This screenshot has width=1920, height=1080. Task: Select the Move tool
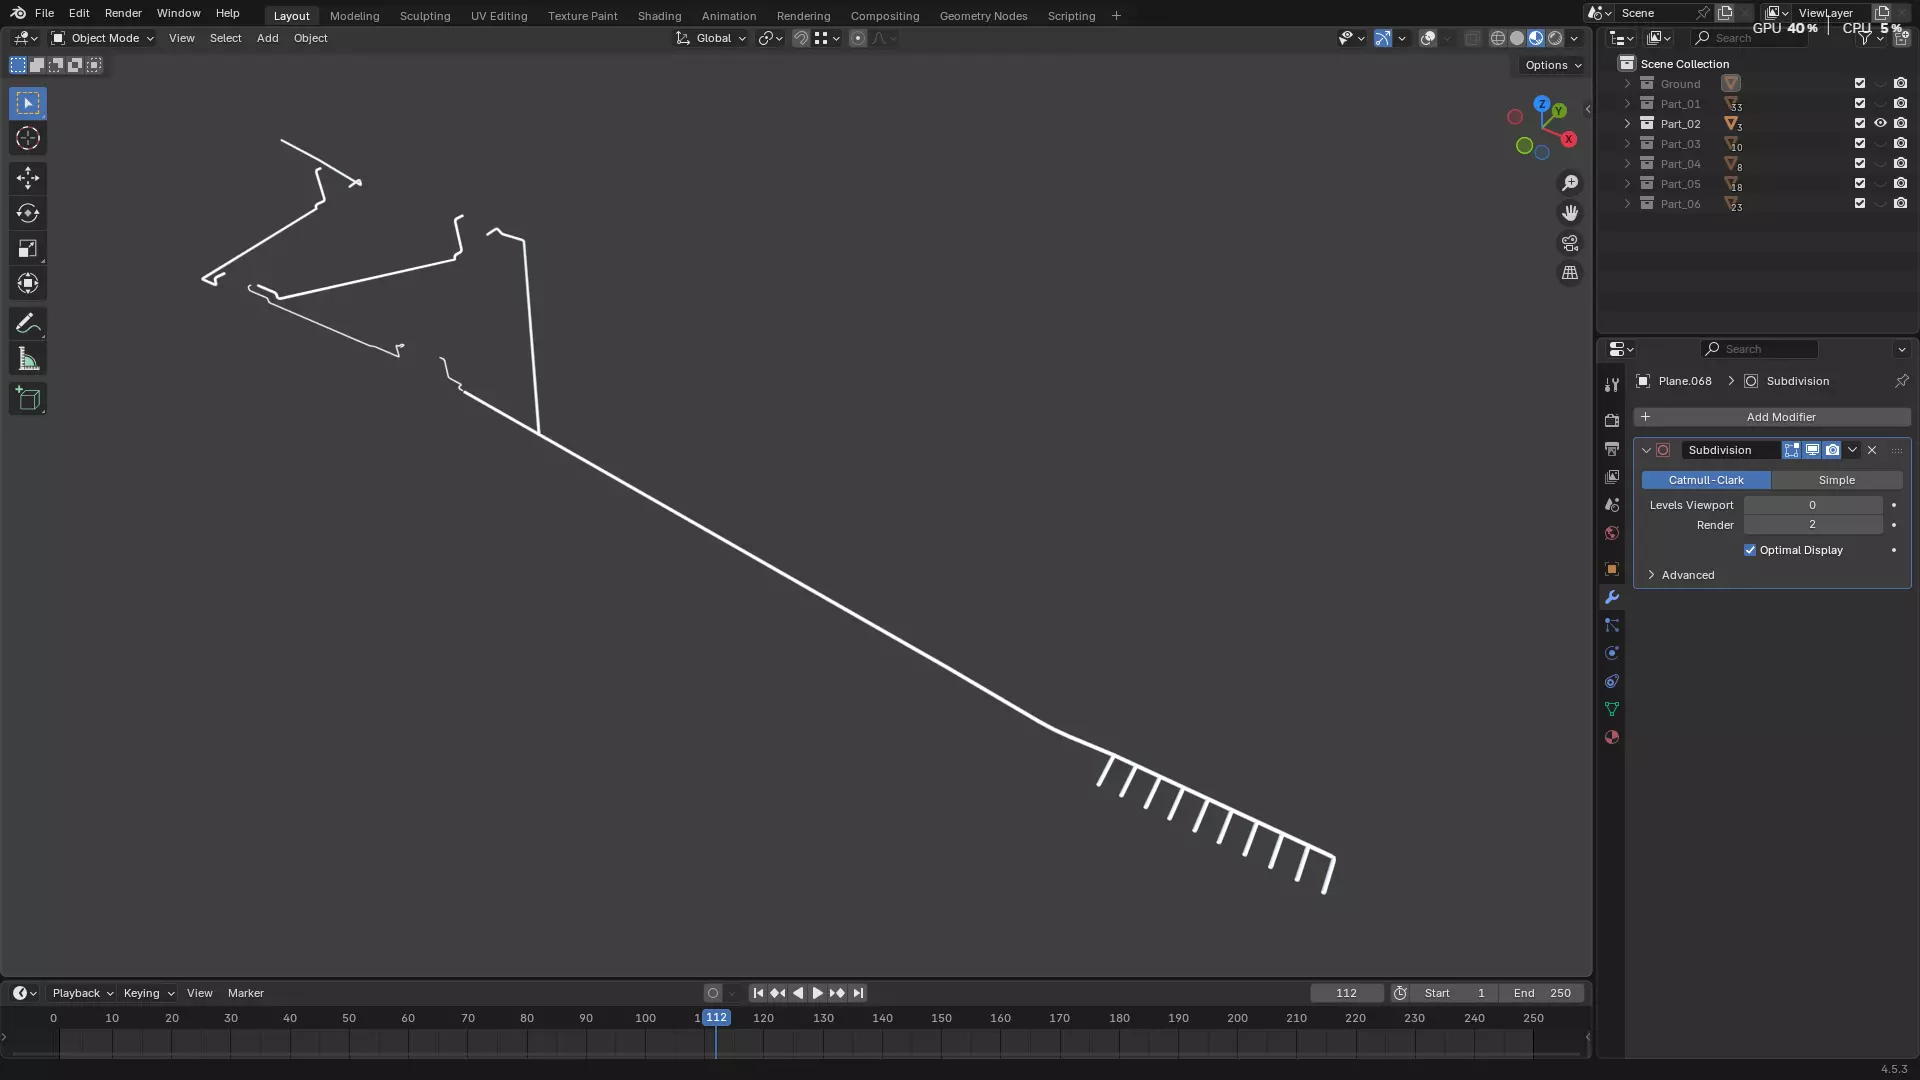pos(28,178)
